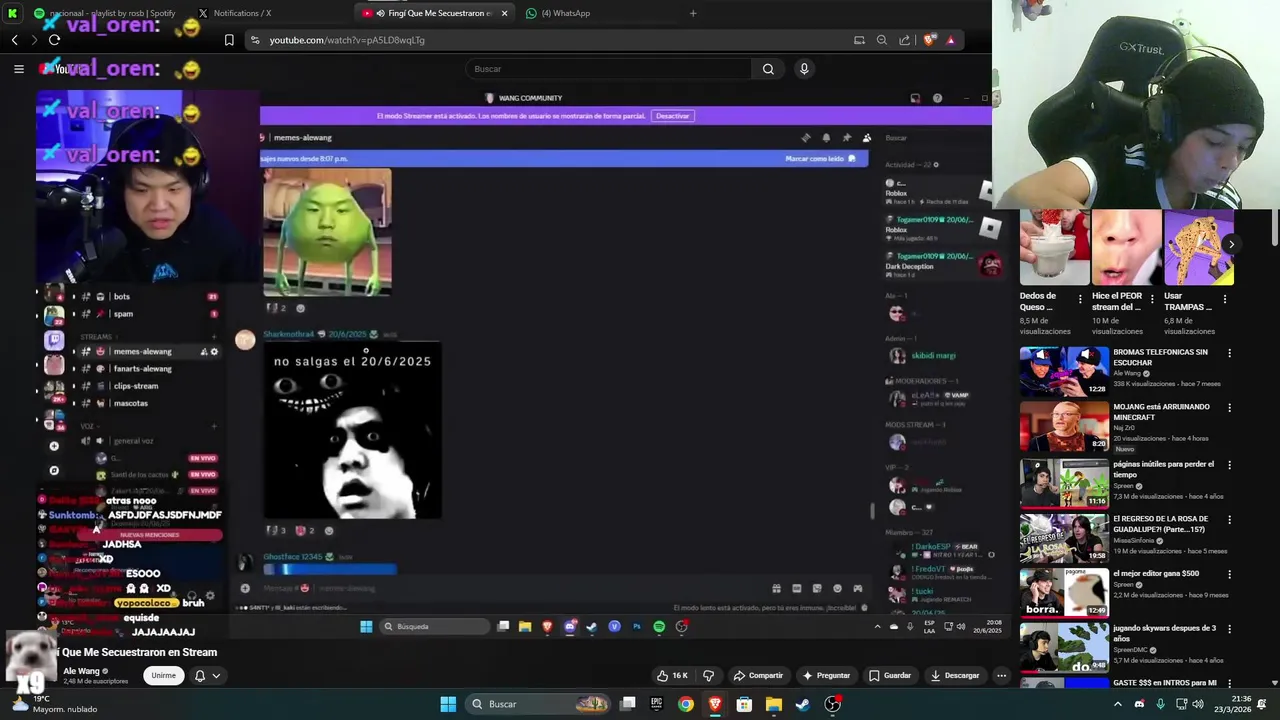Close the active YouTube tab

(x=504, y=13)
